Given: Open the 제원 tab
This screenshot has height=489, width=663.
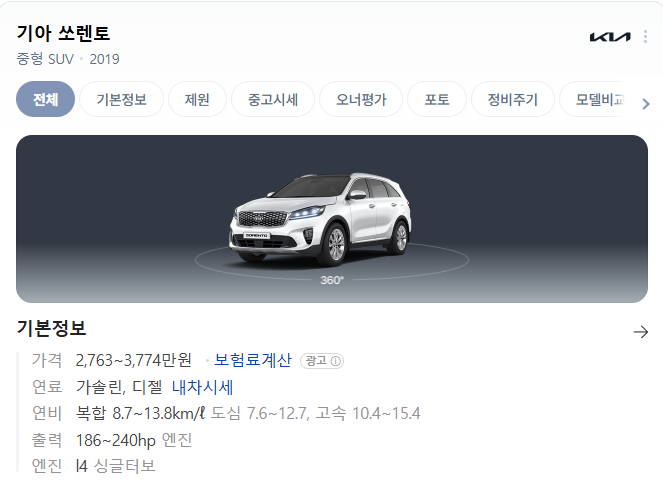Looking at the screenshot, I should coord(197,99).
